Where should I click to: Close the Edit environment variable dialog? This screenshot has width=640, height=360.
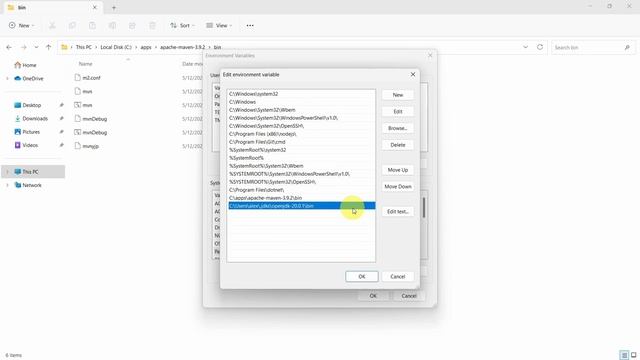tap(413, 74)
